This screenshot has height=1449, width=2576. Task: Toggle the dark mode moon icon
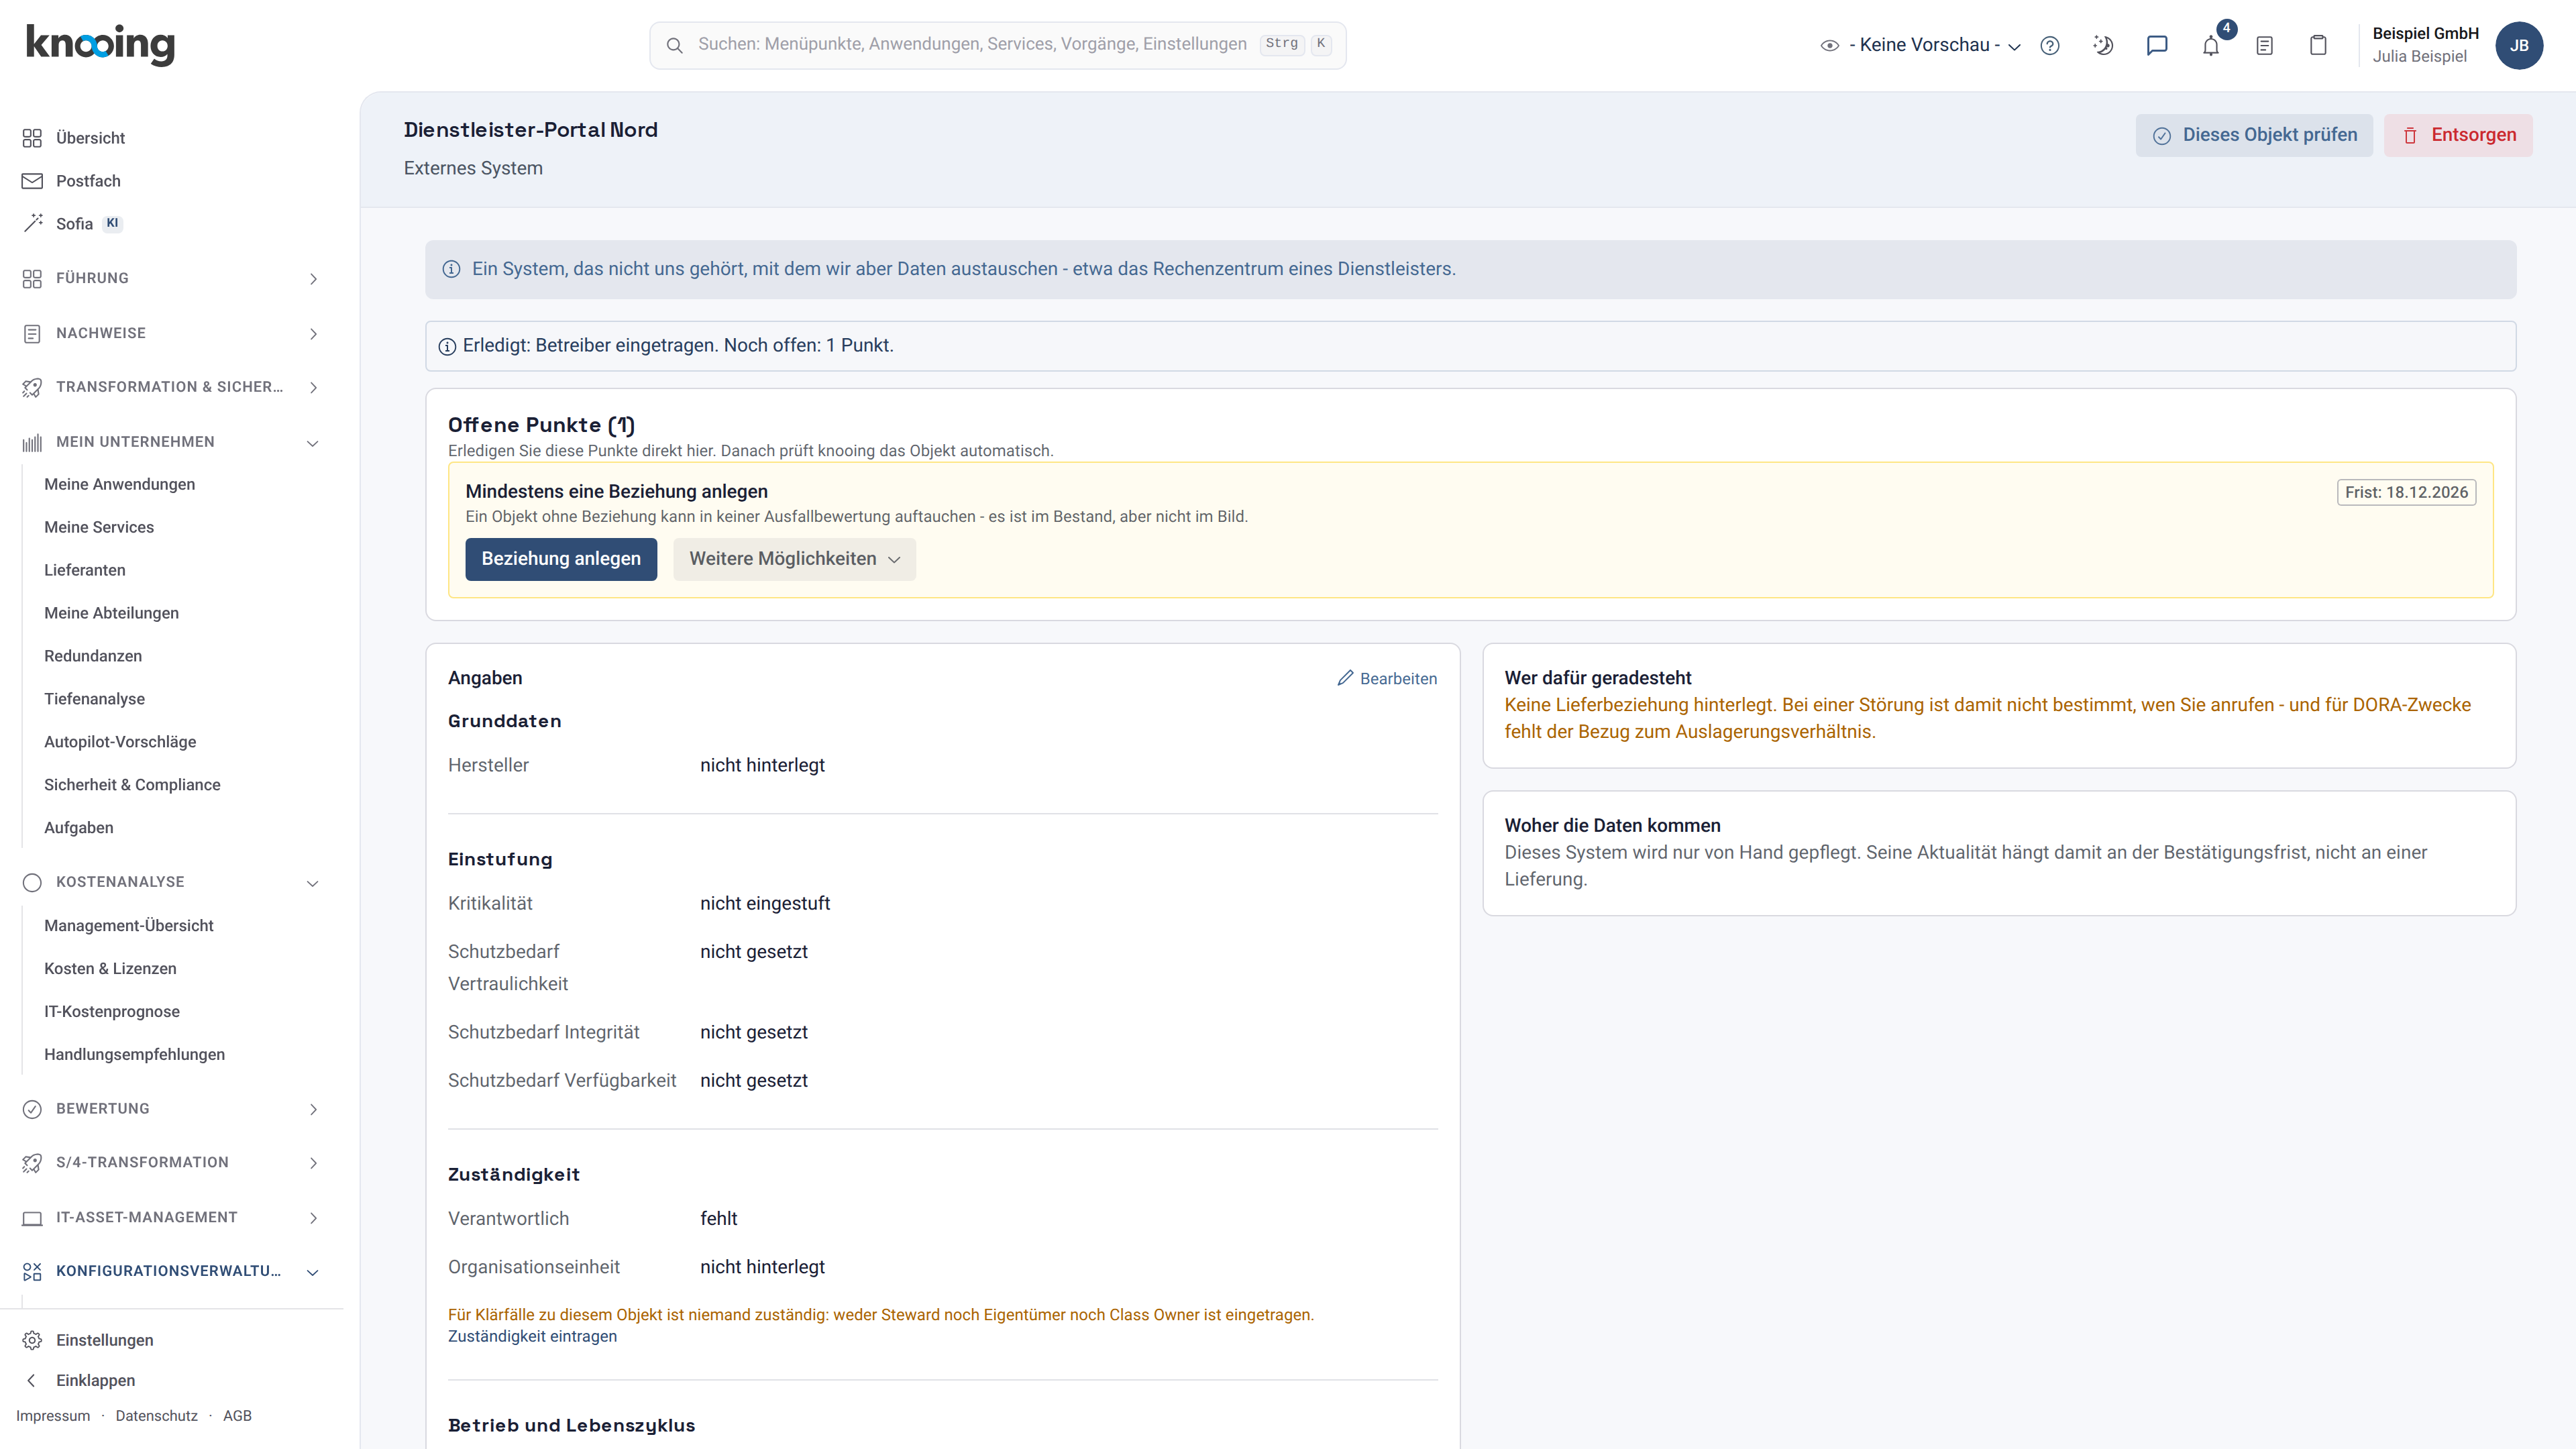tap(2103, 45)
